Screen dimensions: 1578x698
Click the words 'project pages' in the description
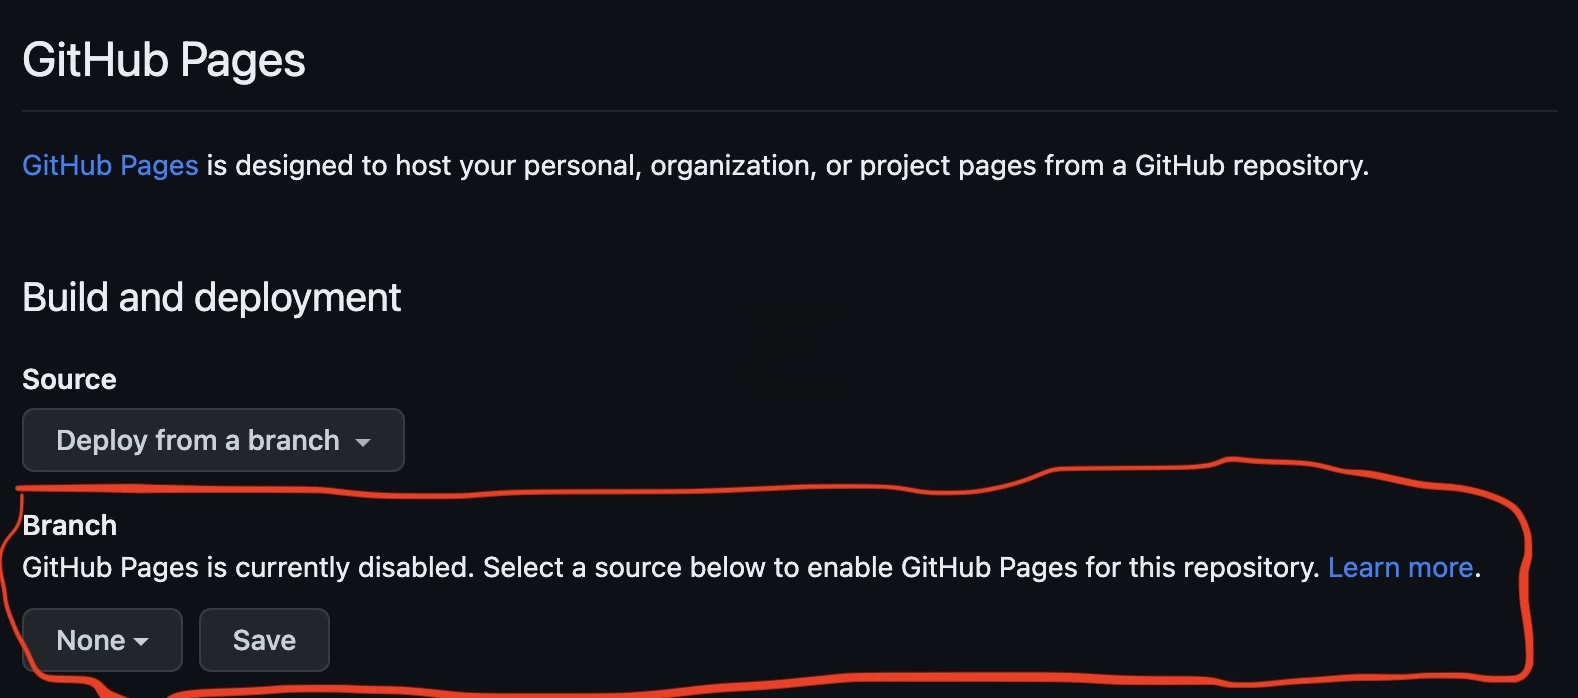(948, 166)
